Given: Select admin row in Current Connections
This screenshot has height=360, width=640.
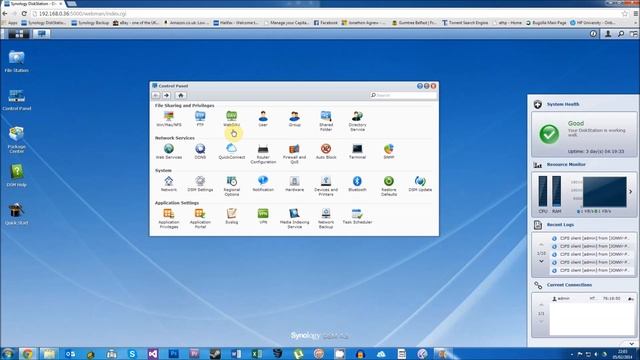Looking at the screenshot, I should pos(592,299).
